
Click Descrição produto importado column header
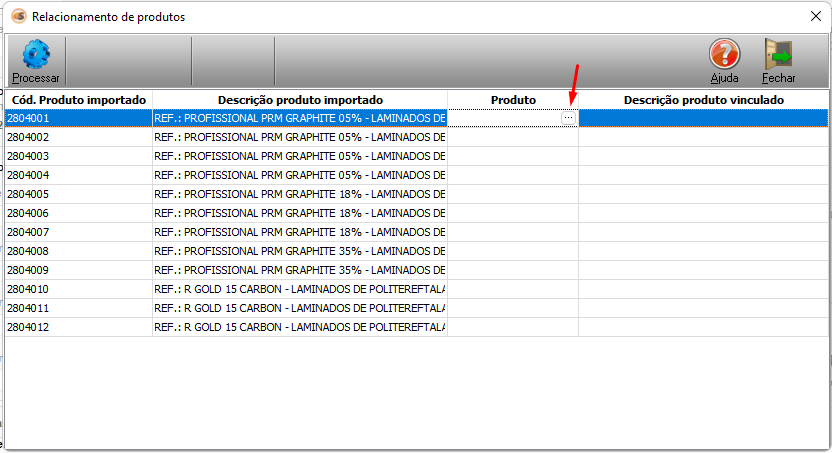coord(300,100)
